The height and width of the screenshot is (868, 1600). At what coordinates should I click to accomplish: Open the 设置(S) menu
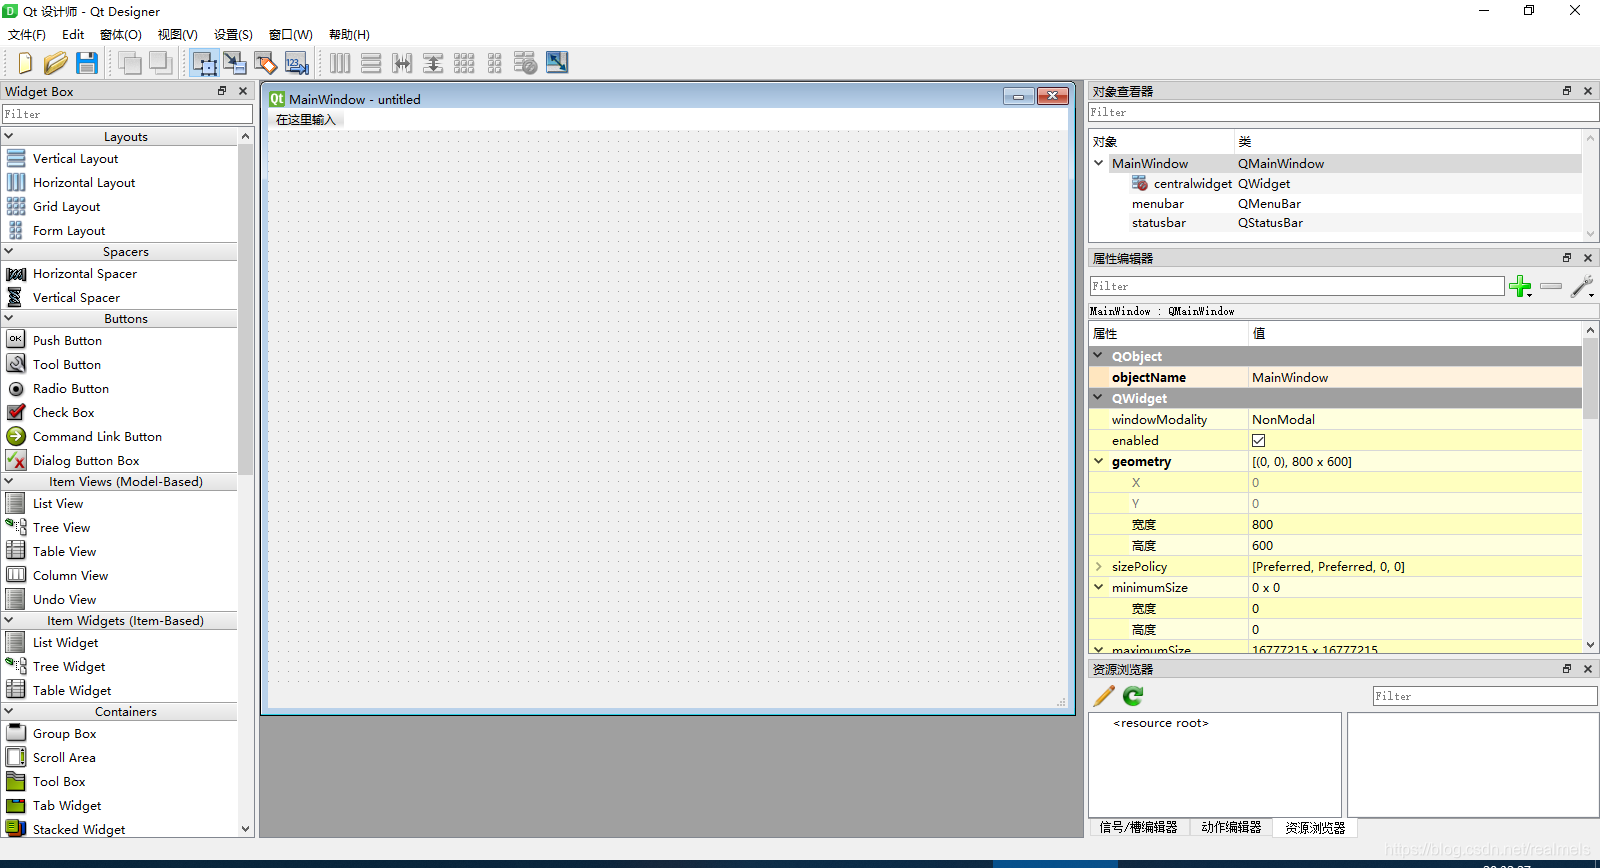[x=233, y=35]
